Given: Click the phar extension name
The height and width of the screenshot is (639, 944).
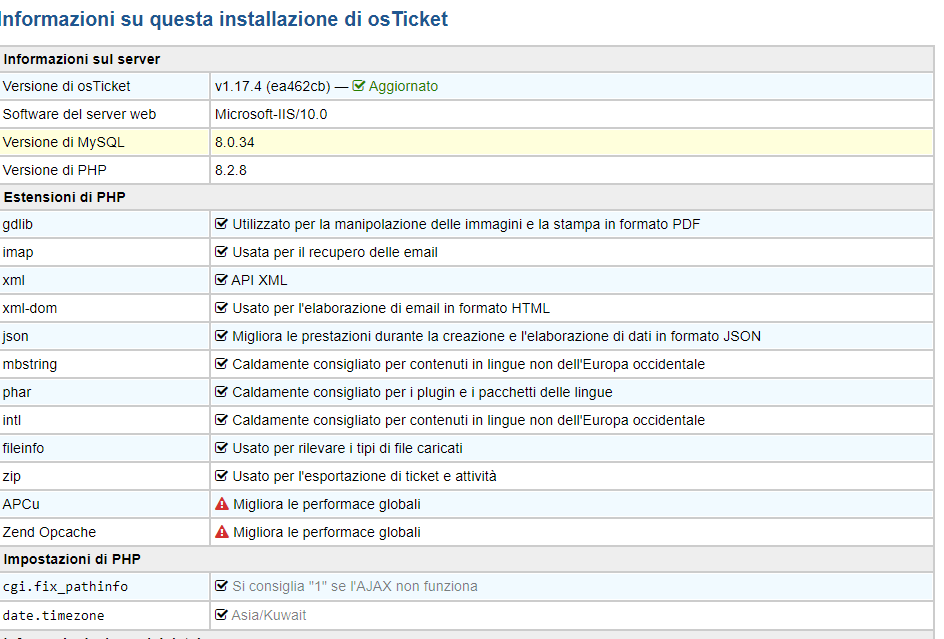Looking at the screenshot, I should (17, 392).
